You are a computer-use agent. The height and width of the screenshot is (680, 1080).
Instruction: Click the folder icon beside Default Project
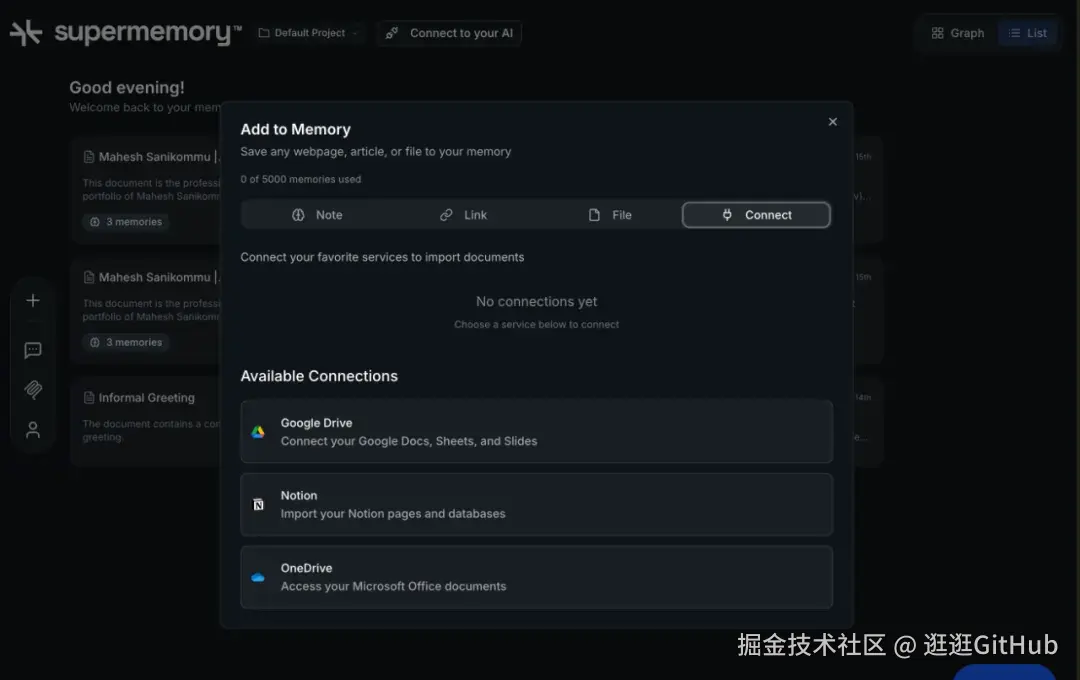264,33
